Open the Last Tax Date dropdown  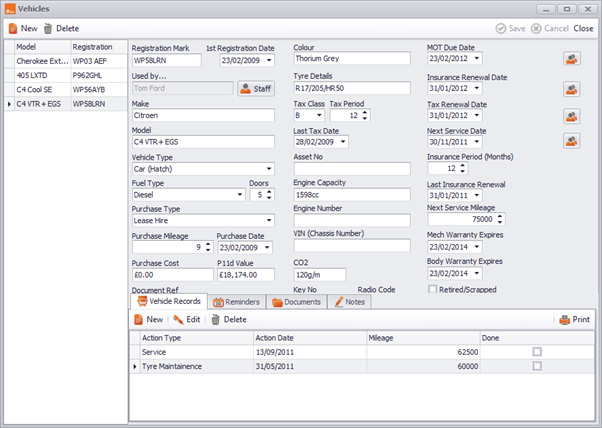coord(343,142)
